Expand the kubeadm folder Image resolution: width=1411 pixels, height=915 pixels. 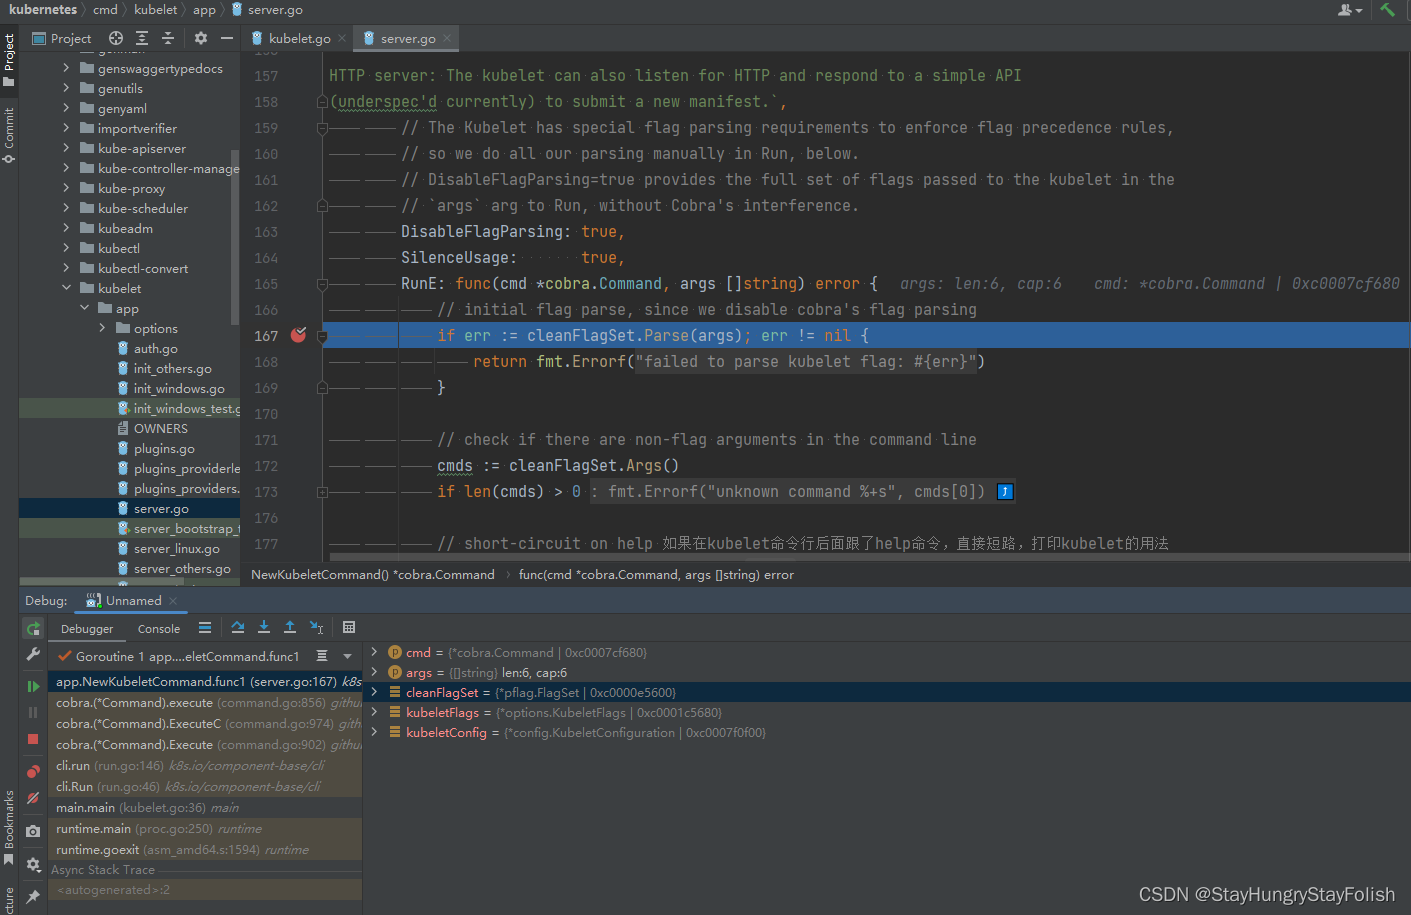click(x=66, y=228)
